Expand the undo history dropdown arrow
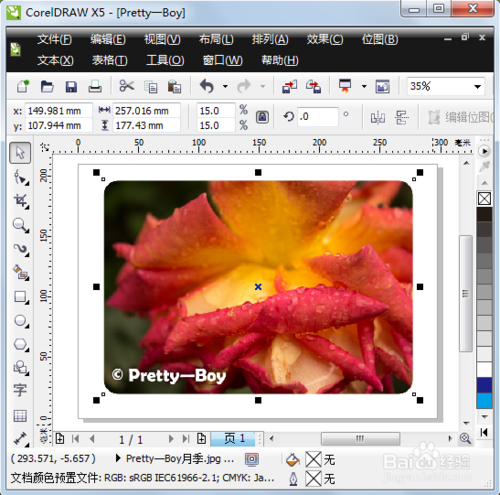The height and width of the screenshot is (495, 500). pyautogui.click(x=225, y=87)
